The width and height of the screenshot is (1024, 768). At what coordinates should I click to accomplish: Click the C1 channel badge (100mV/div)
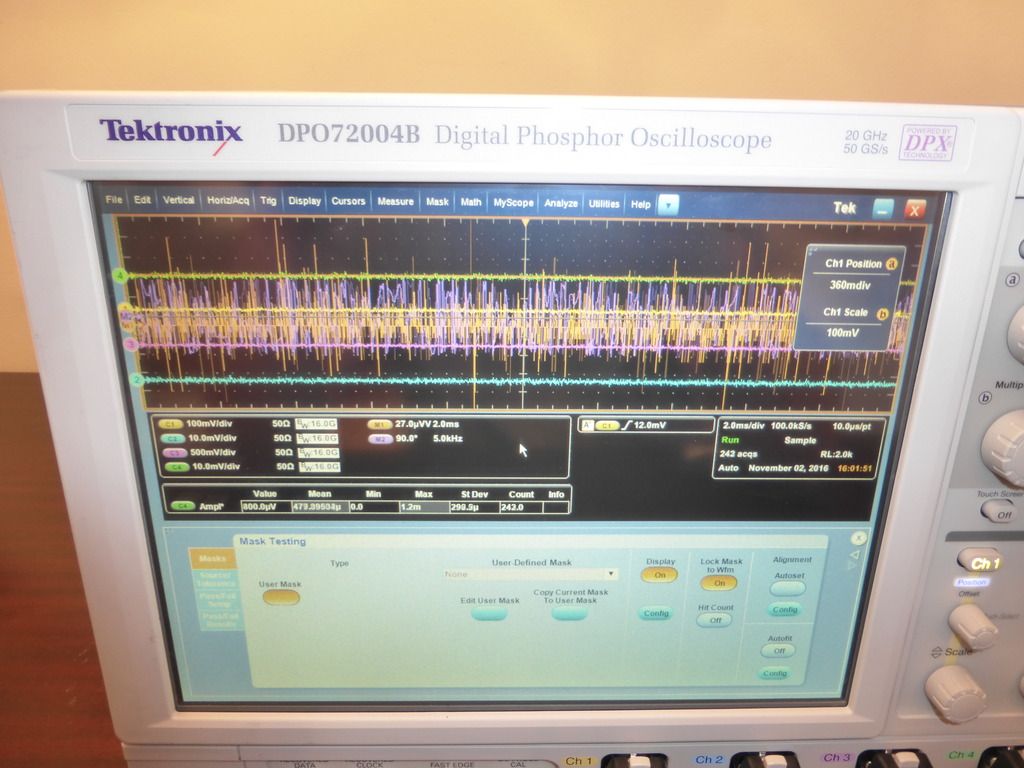click(170, 424)
